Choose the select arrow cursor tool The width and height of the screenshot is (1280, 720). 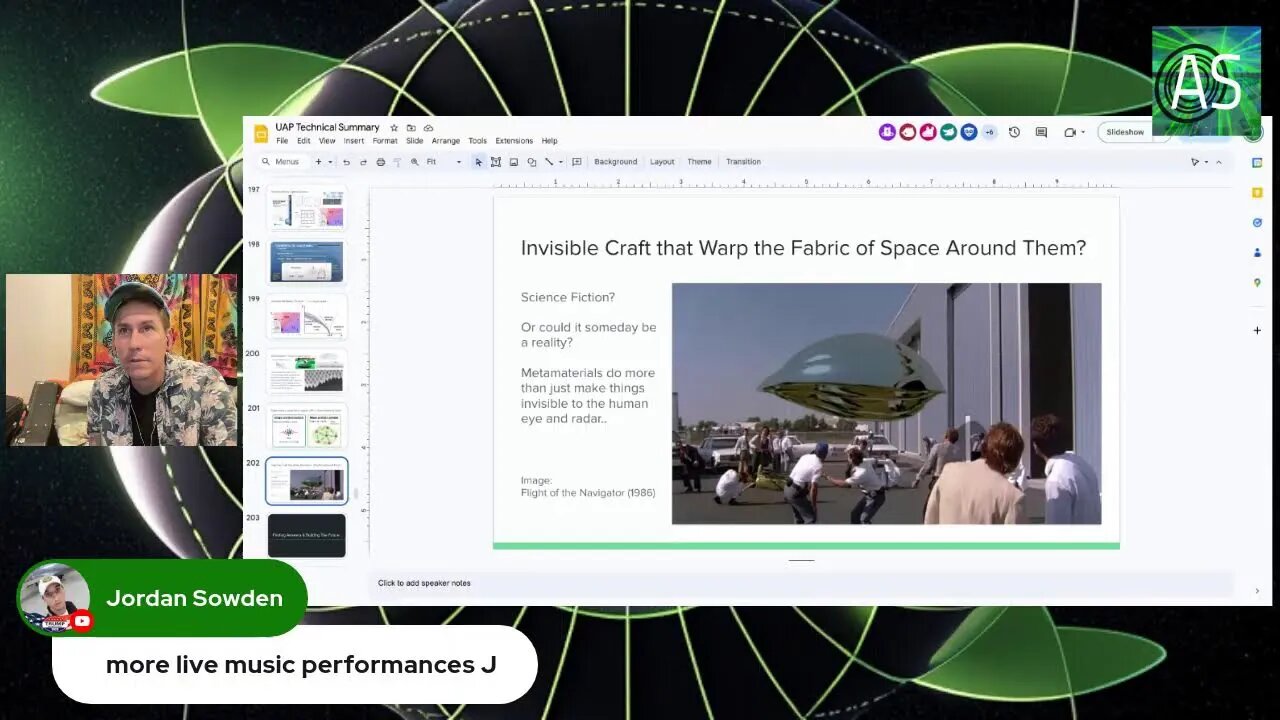tap(478, 162)
